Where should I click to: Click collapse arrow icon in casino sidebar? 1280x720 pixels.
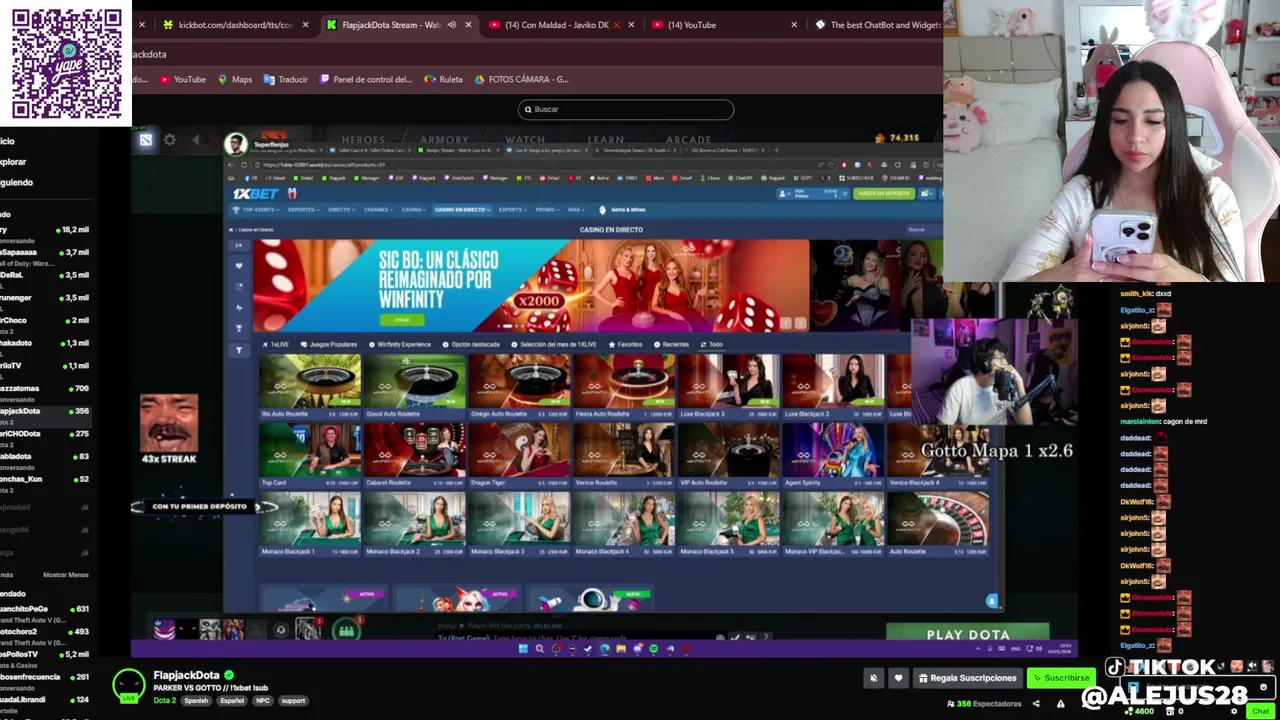click(x=239, y=245)
